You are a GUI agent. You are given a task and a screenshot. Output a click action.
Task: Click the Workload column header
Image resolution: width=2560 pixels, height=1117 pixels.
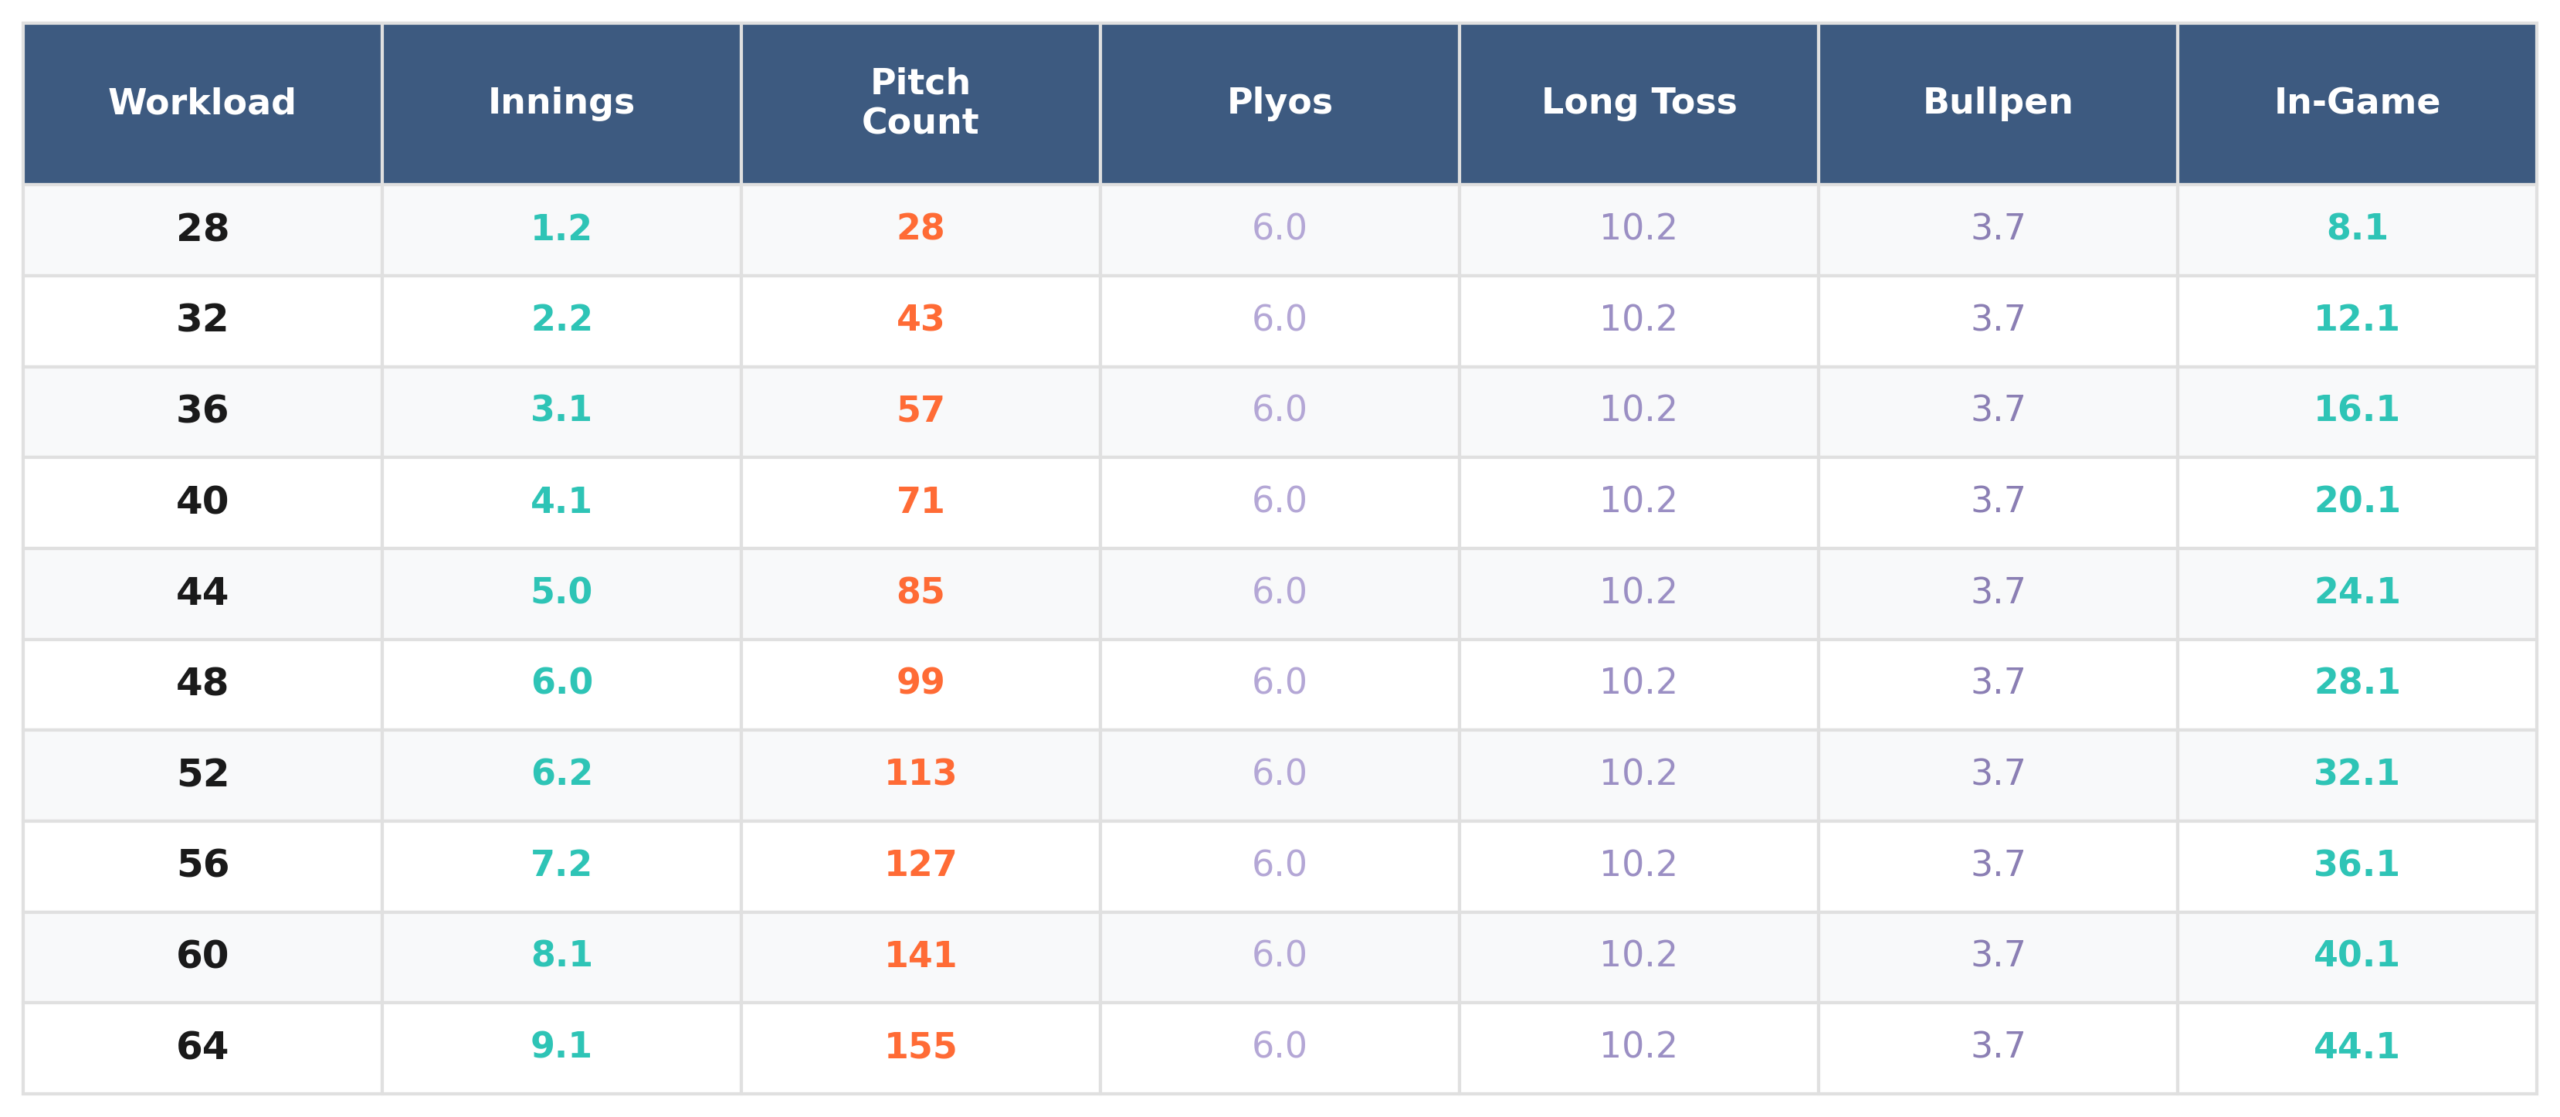202,102
